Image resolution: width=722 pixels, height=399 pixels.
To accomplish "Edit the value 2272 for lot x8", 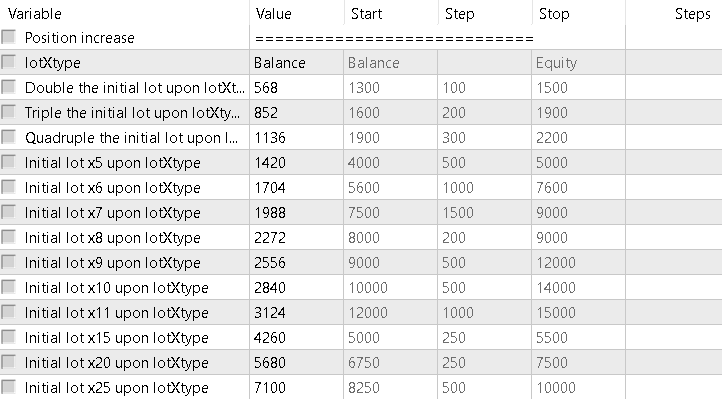I will coord(297,237).
